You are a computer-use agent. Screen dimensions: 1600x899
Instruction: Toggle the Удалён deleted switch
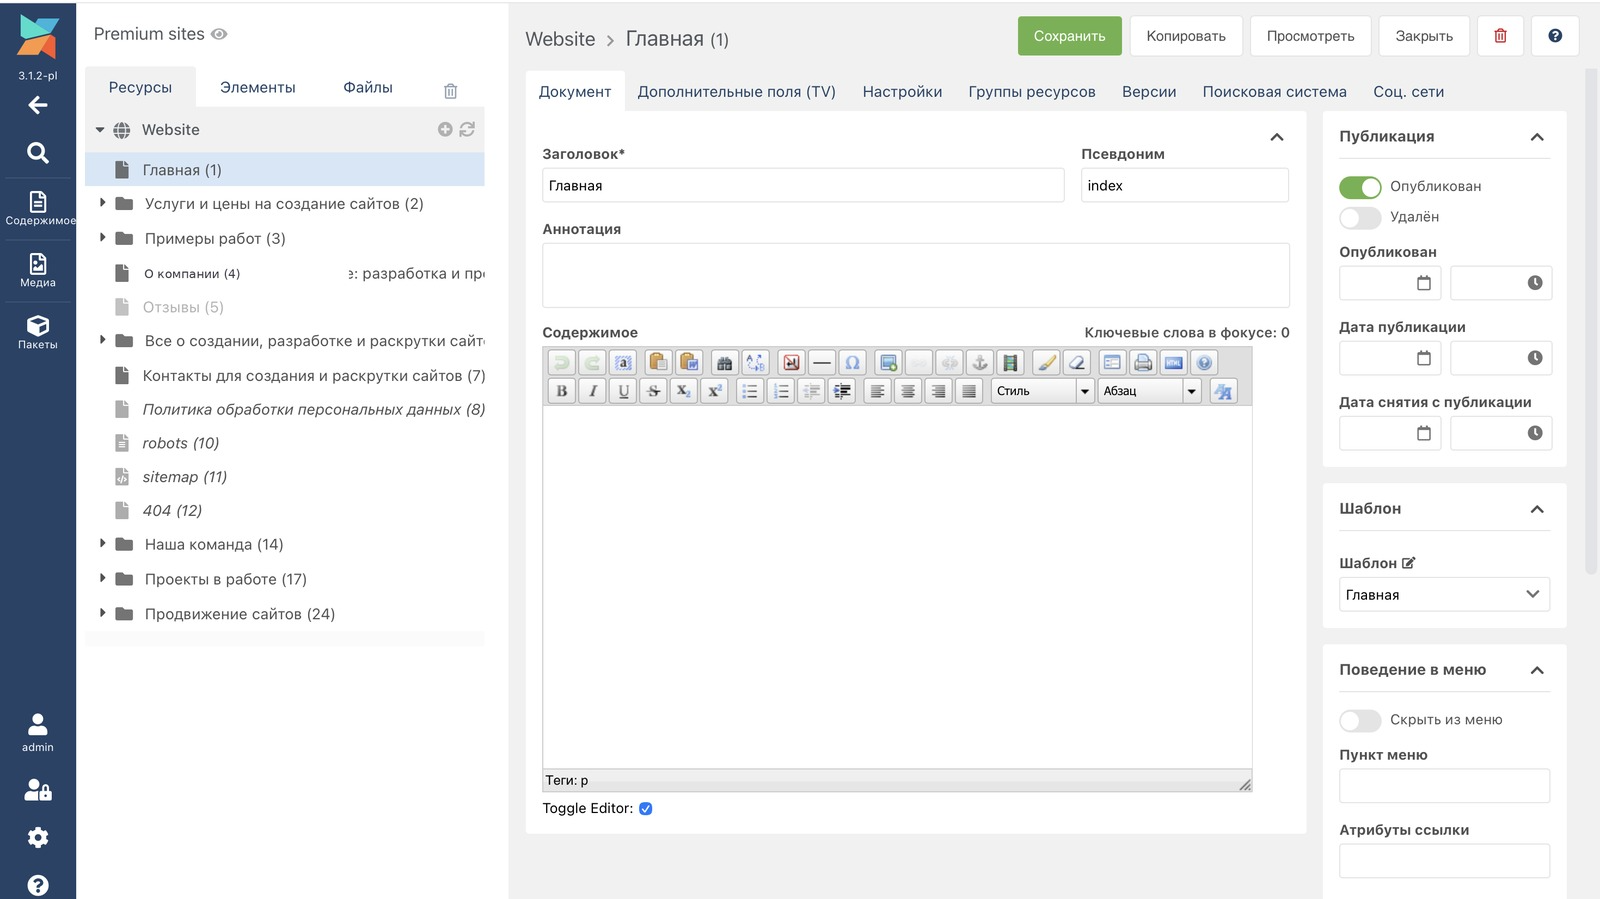click(x=1360, y=217)
